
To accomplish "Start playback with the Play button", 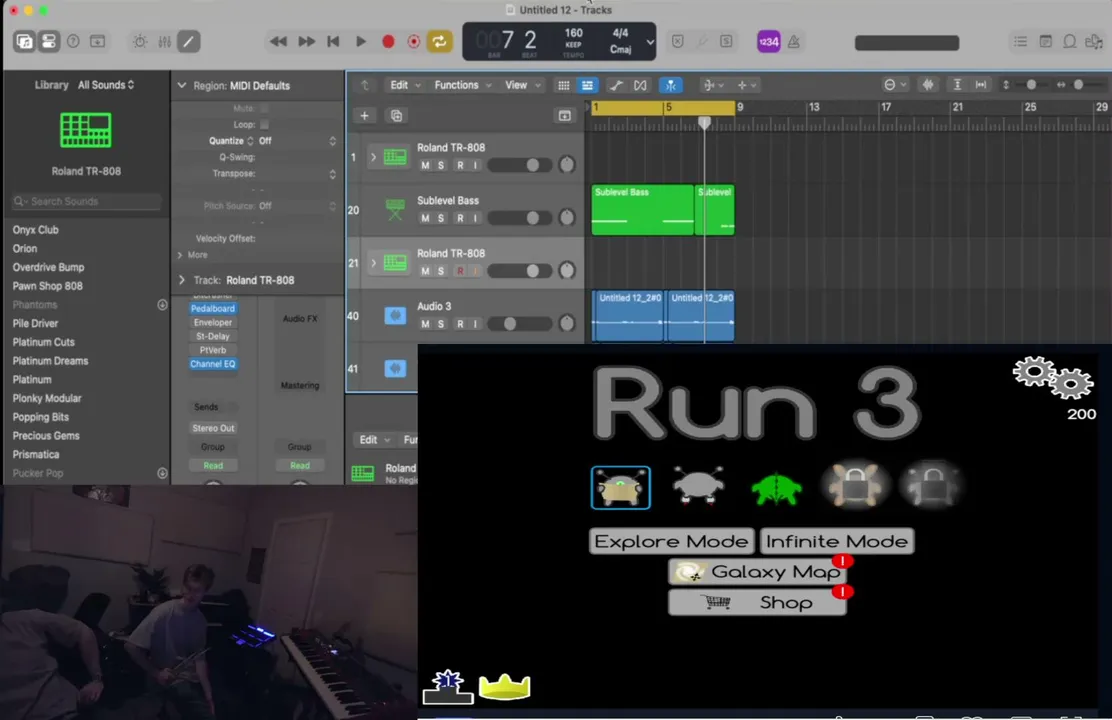I will 360,42.
